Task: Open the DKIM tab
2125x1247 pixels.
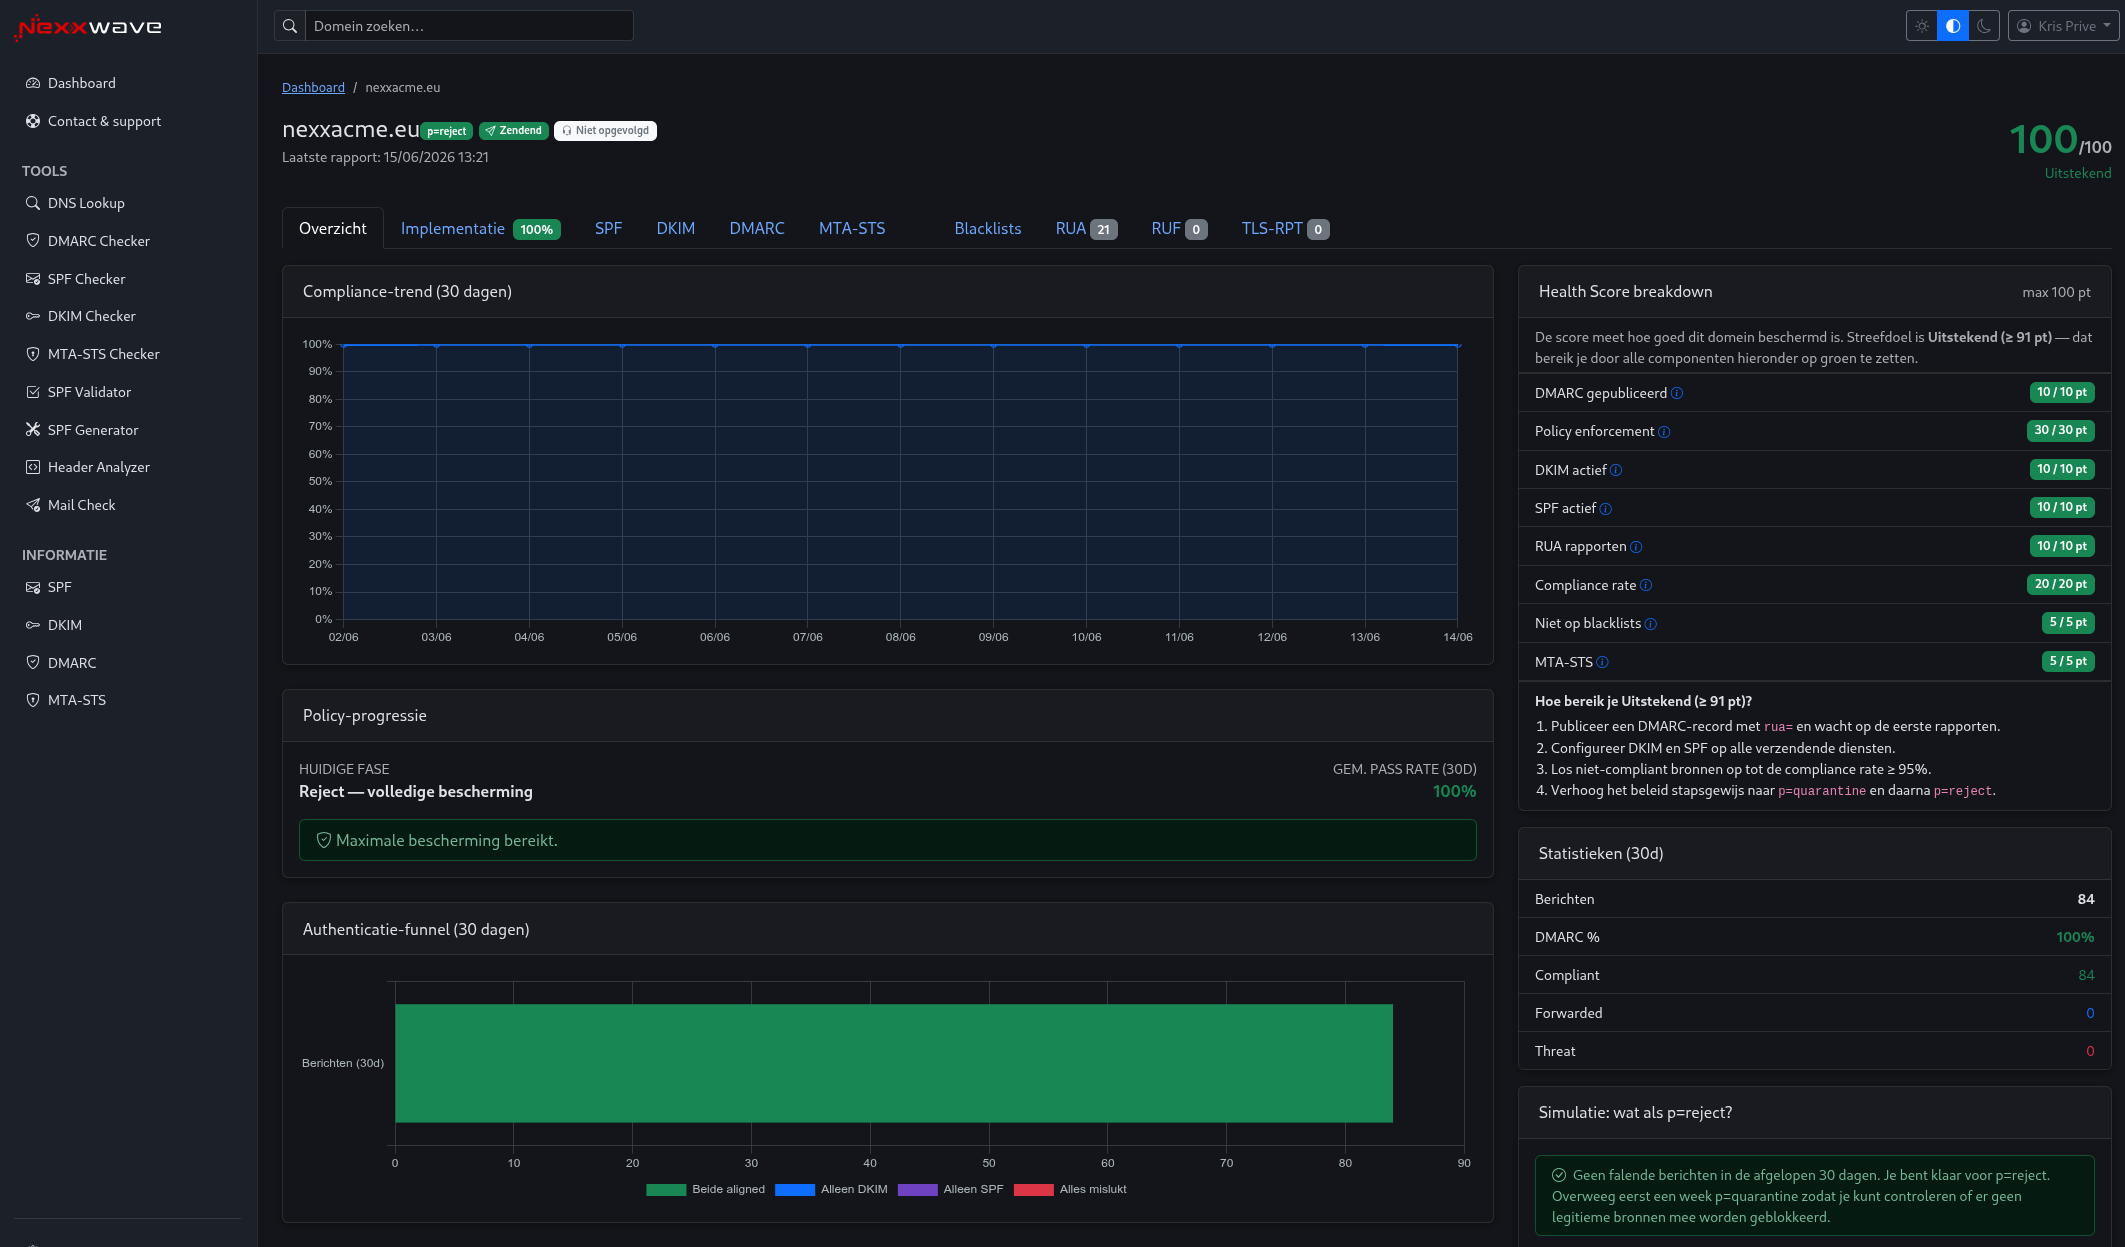Action: click(675, 228)
